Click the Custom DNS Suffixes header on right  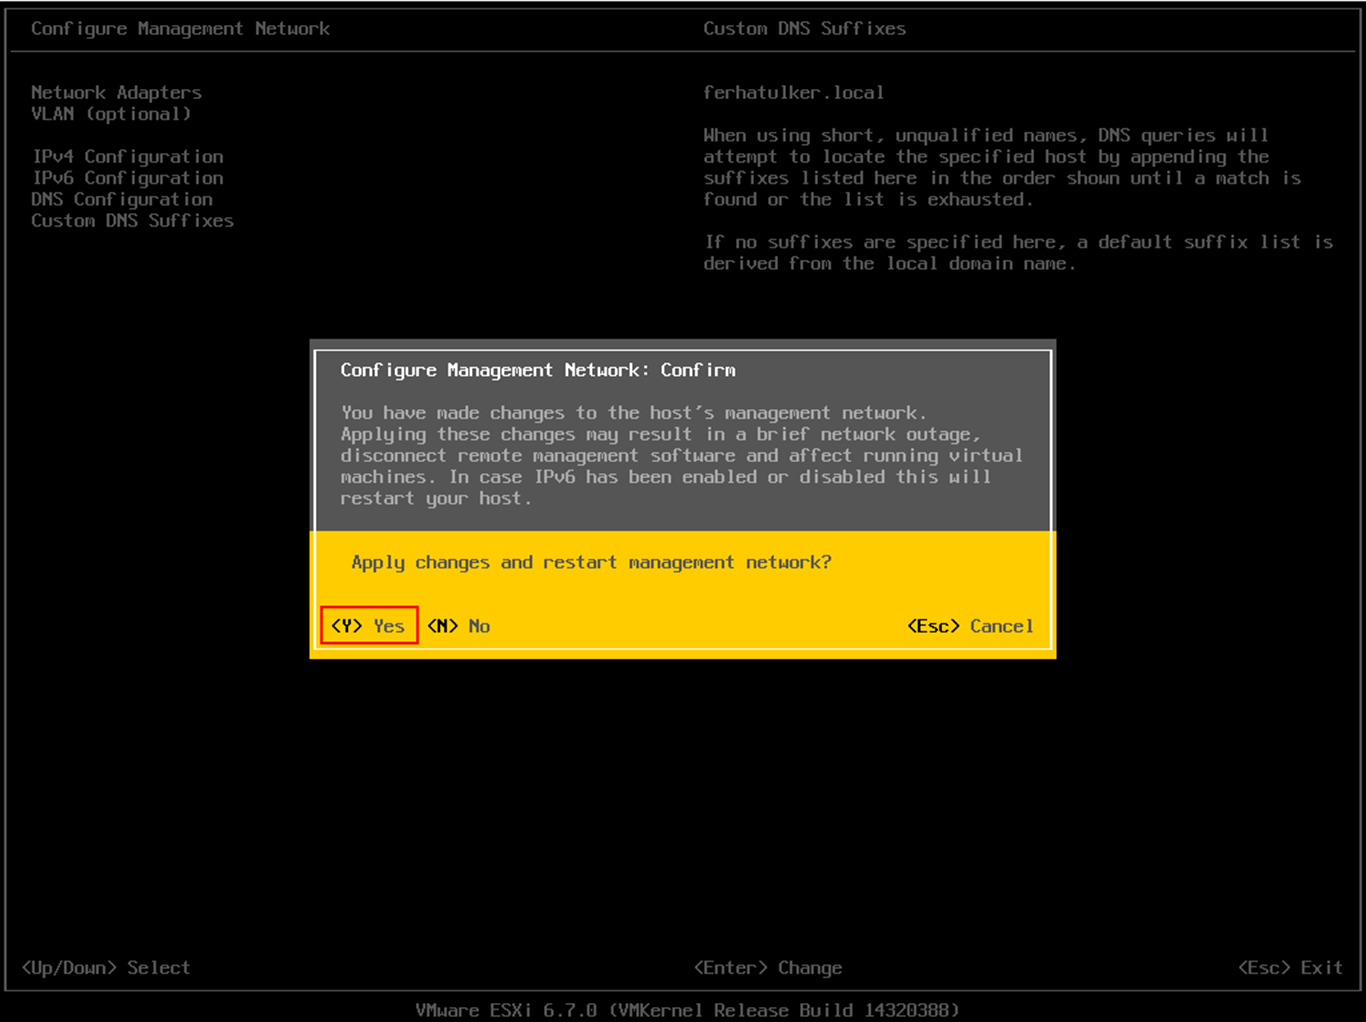[x=804, y=29]
